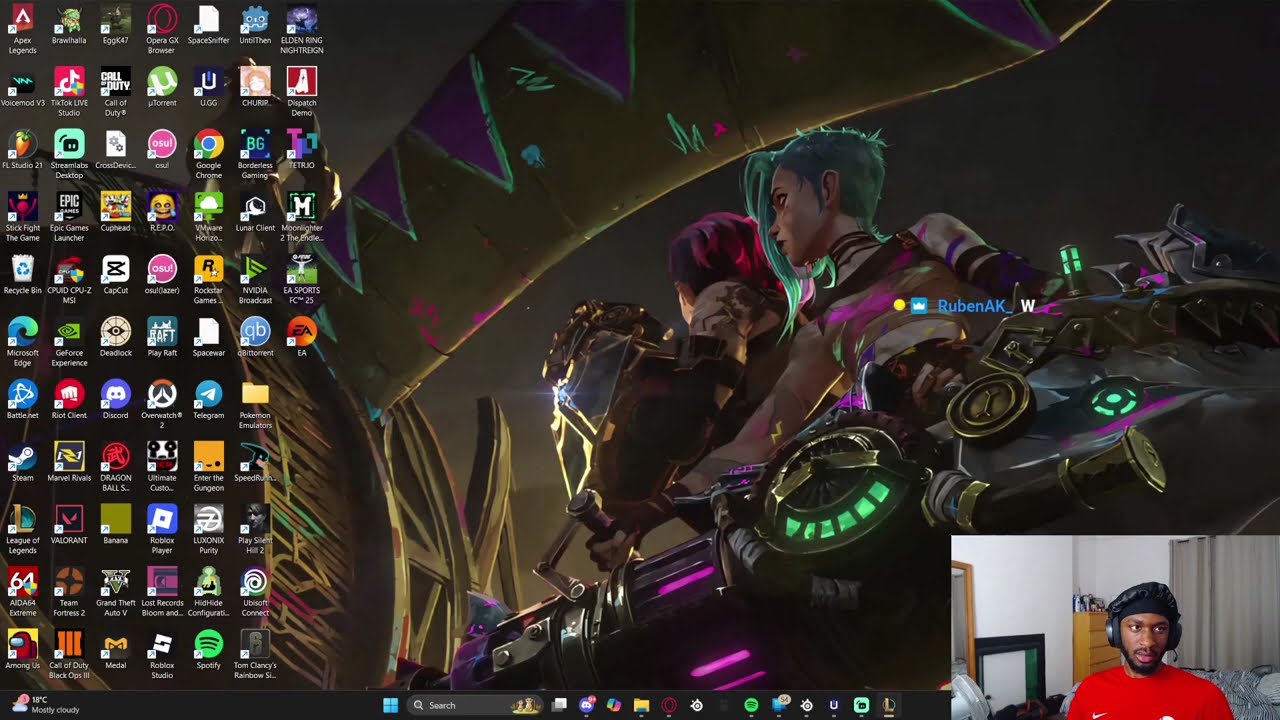
Task: Open the Play Raft shortcut
Action: pos(162,338)
